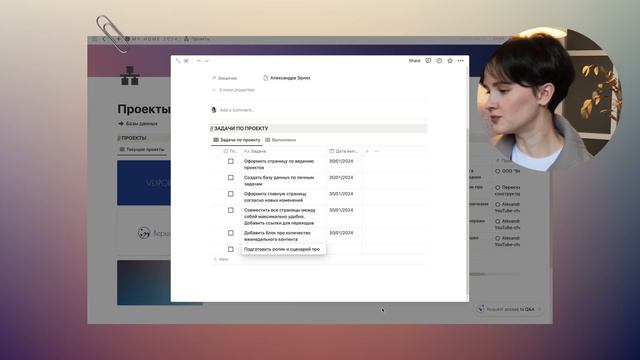This screenshot has height=360, width=640.
Task: Click the Заказчик property label
Action: pyautogui.click(x=224, y=78)
